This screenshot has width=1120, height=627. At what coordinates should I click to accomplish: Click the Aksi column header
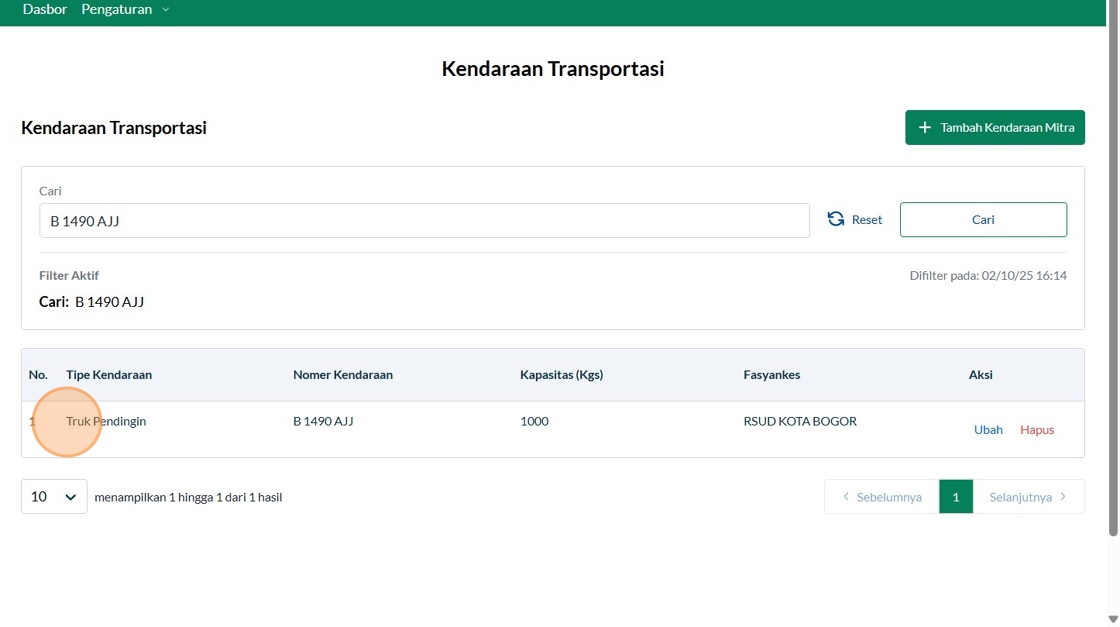coord(981,374)
